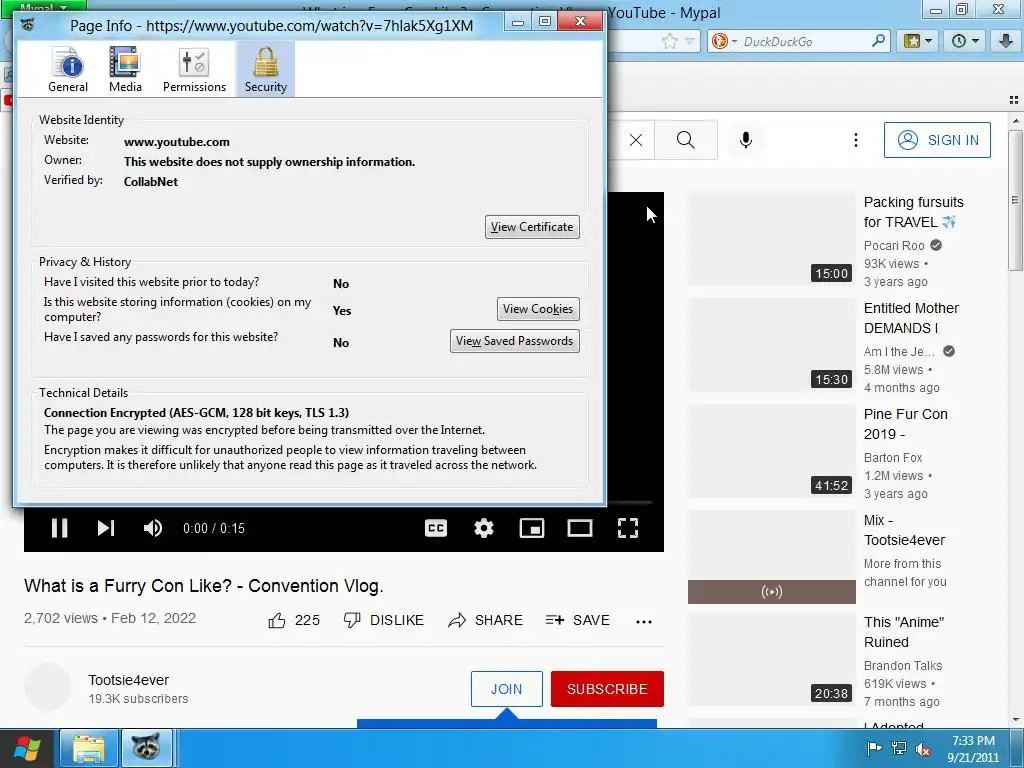
Task: Open video settings gear
Action: tap(483, 528)
